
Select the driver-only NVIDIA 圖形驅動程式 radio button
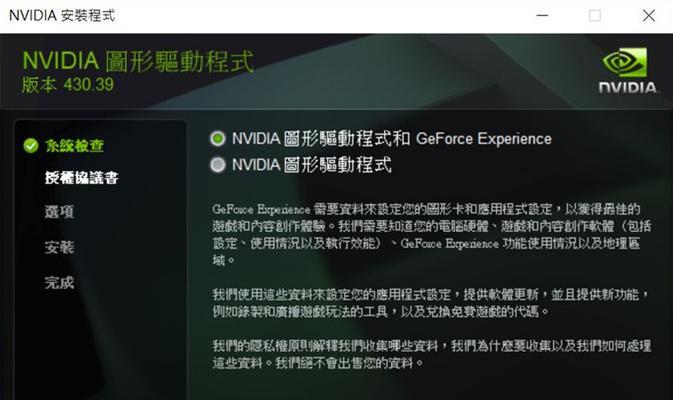(218, 165)
